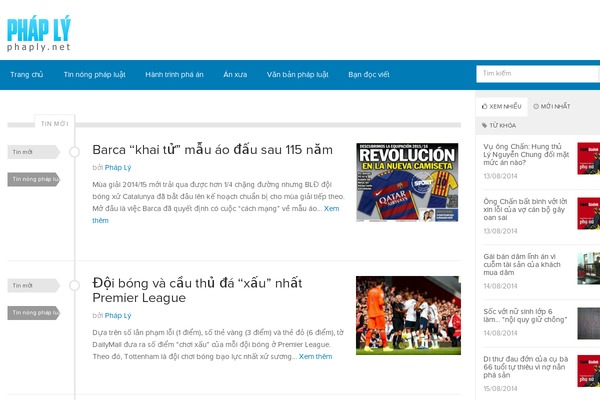Click Pháp Lý author link under Barca article
Screen dimensions: 600x400
pos(118,167)
